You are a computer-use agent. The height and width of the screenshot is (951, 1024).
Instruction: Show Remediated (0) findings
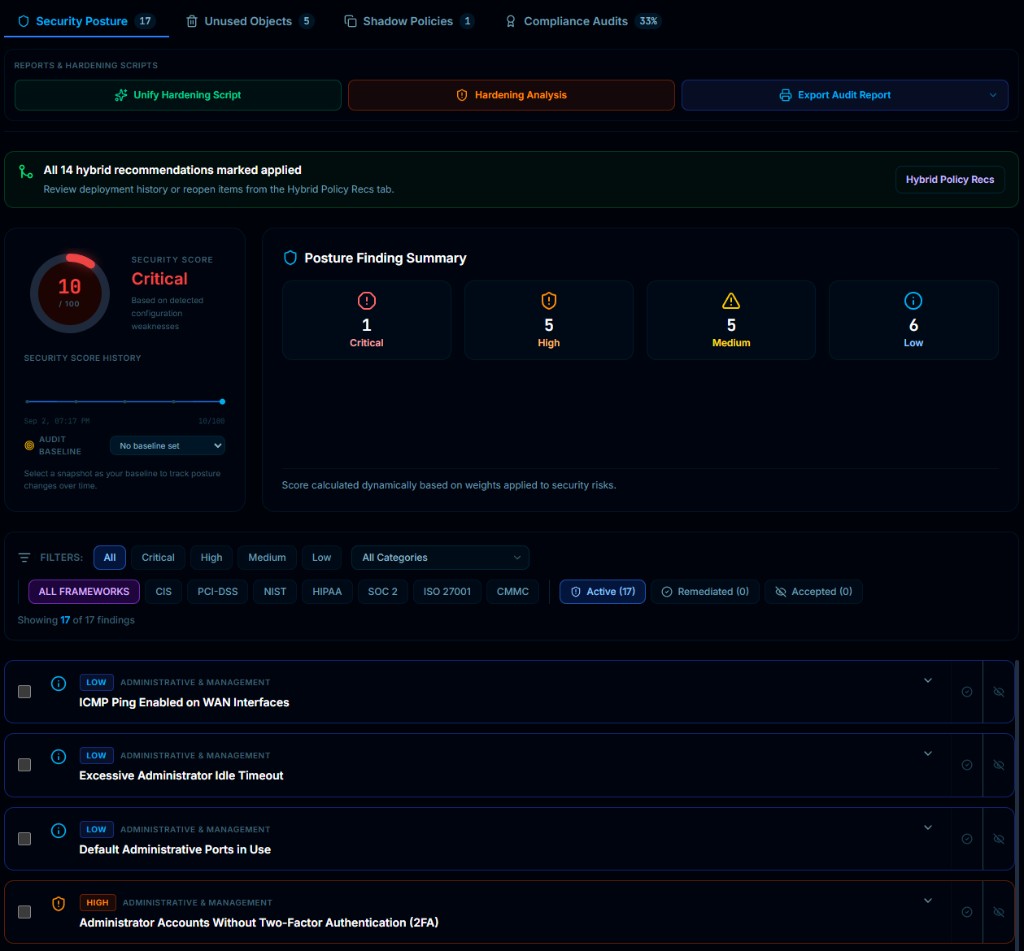pos(705,591)
